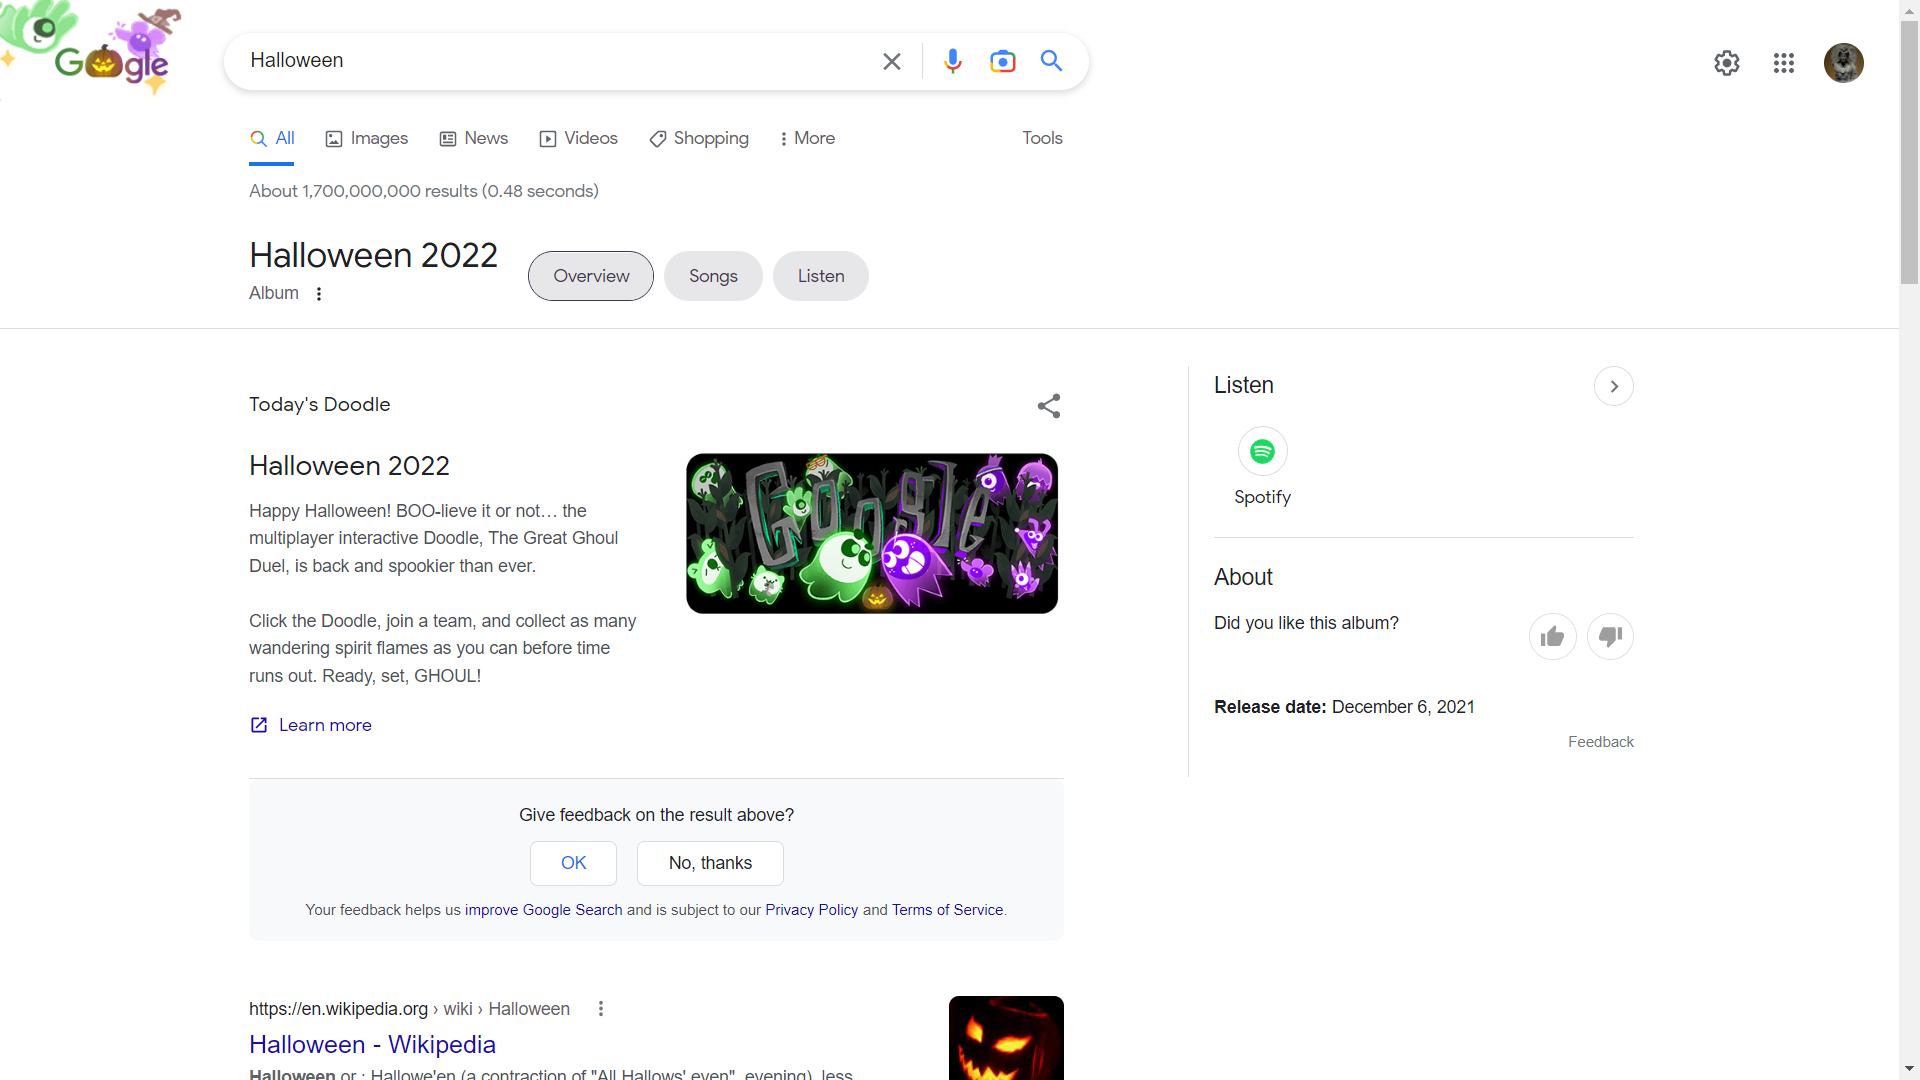Clear the search box text
The height and width of the screenshot is (1080, 1920).
click(892, 61)
